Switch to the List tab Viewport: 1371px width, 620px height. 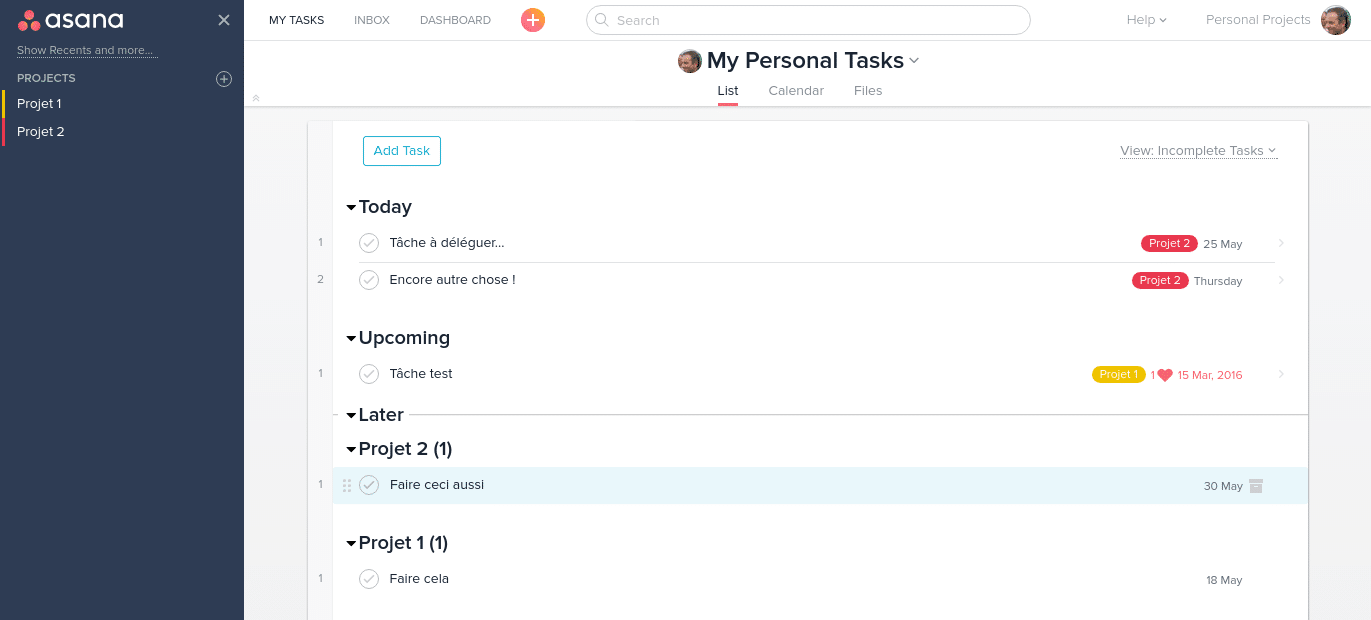(x=728, y=91)
